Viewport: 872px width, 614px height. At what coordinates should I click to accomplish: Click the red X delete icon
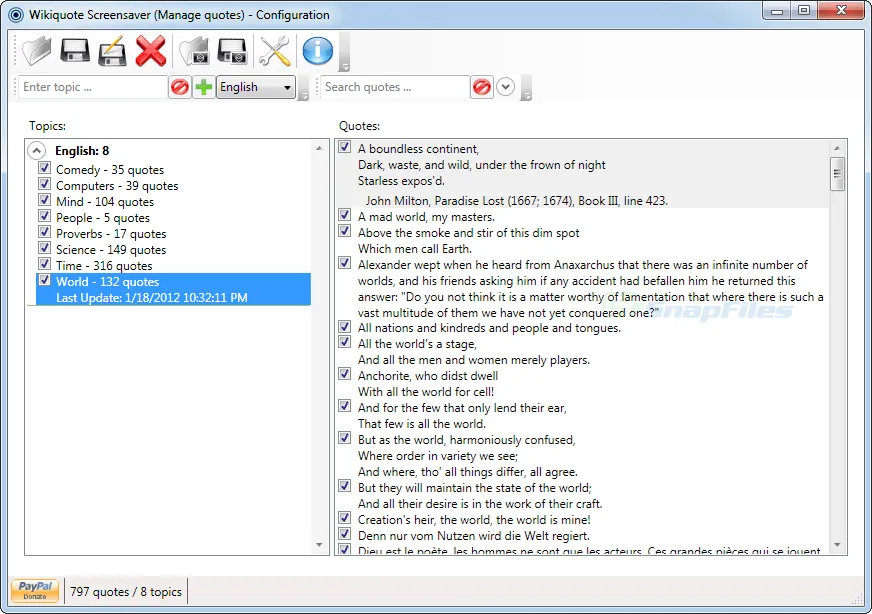(x=151, y=51)
